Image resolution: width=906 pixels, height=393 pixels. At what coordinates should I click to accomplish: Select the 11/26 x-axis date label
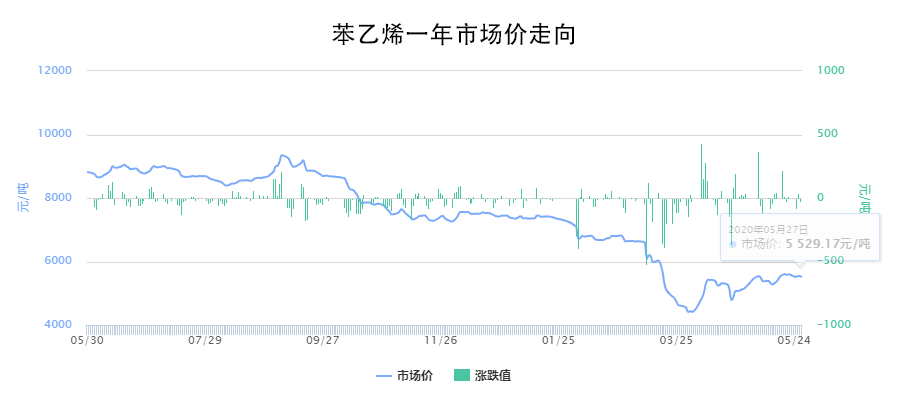tap(441, 340)
